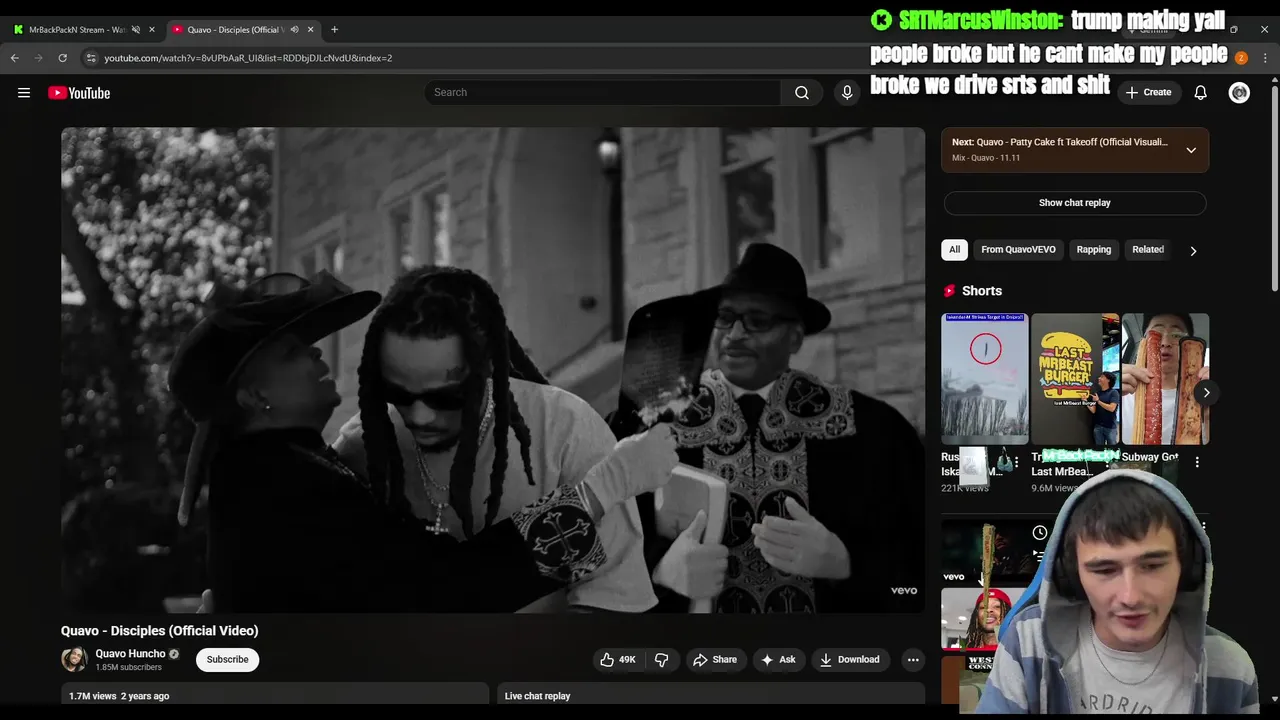Screen dimensions: 1280x720
Task: Like the video with thumbs up
Action: 617,659
